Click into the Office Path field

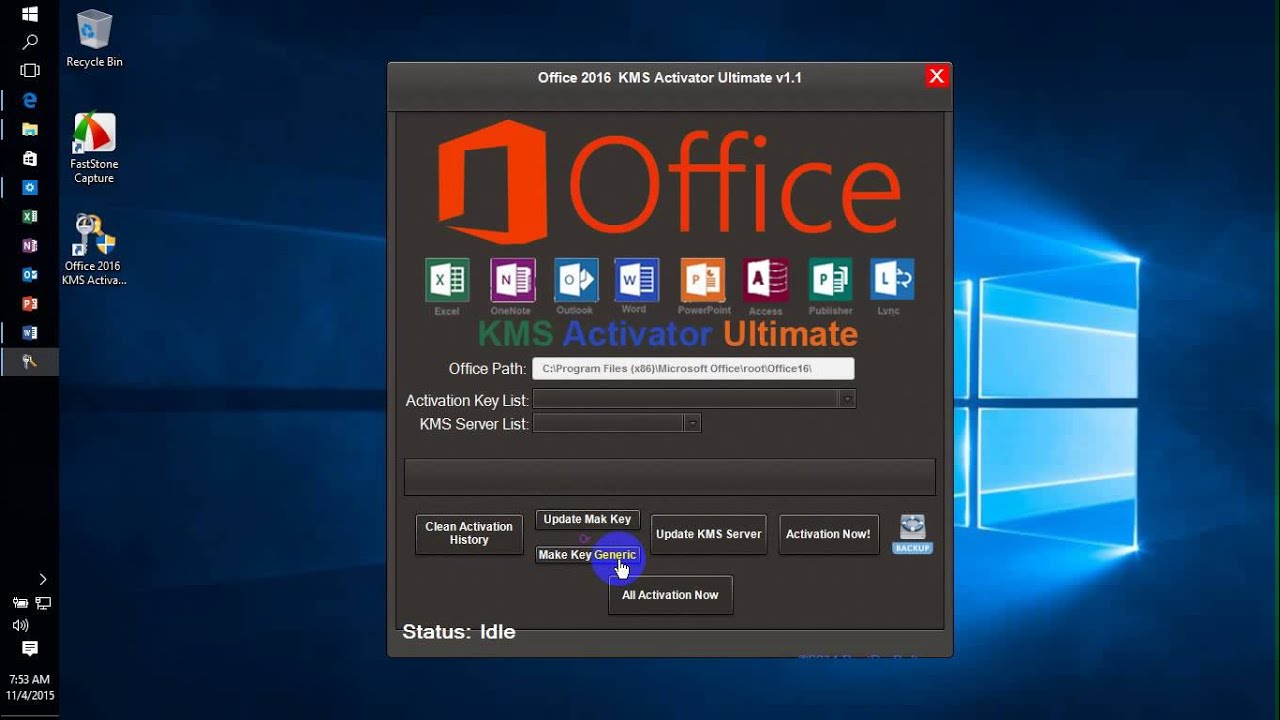693,368
